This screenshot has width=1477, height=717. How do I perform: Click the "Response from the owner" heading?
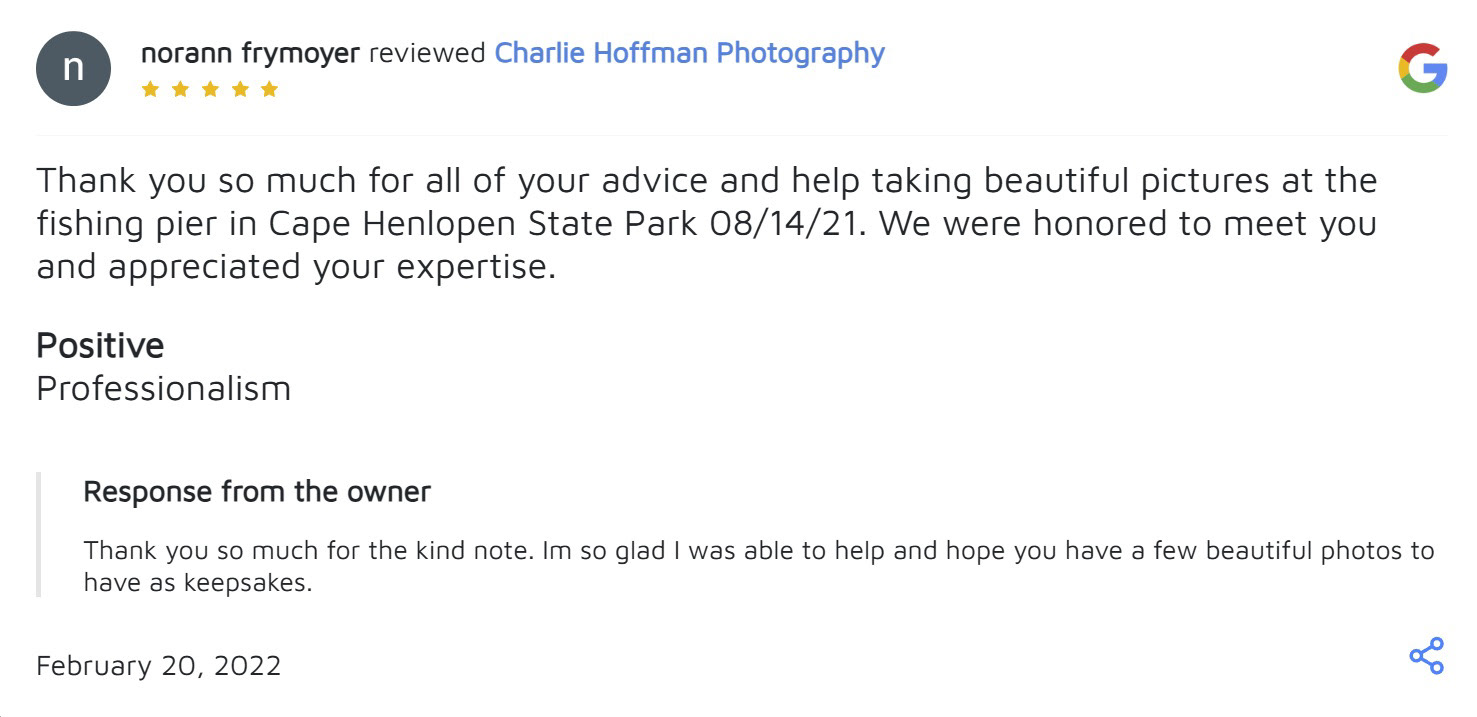pos(257,492)
